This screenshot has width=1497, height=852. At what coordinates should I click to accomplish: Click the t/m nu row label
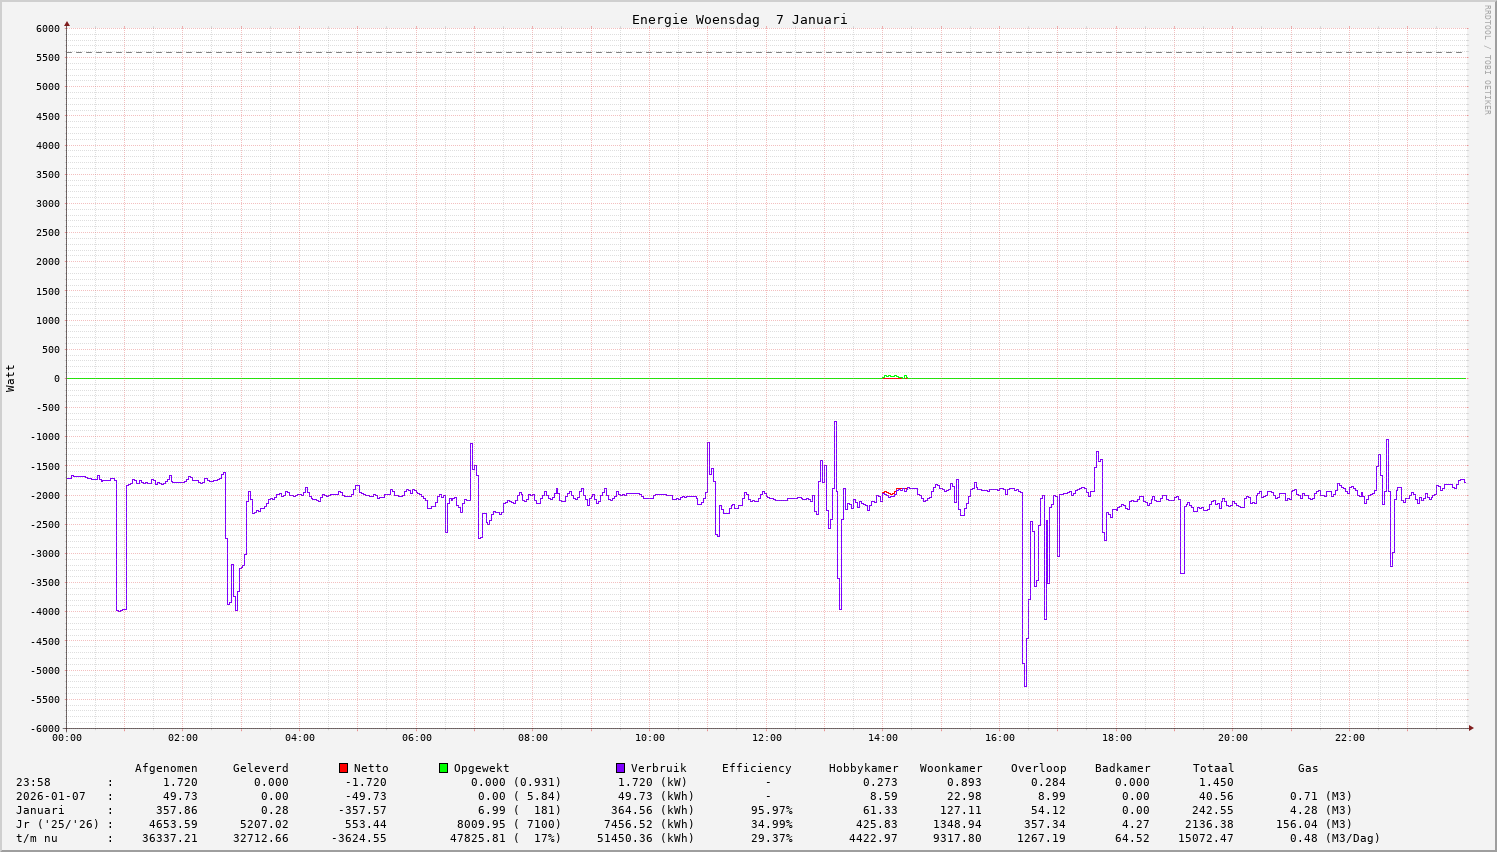(37, 839)
